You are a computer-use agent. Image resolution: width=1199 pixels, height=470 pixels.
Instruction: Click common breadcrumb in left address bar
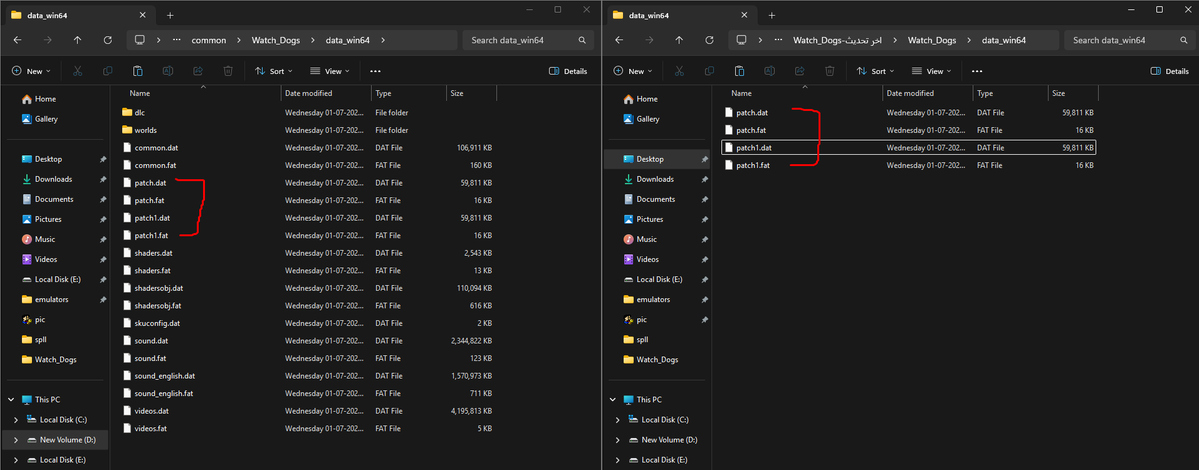(x=209, y=41)
